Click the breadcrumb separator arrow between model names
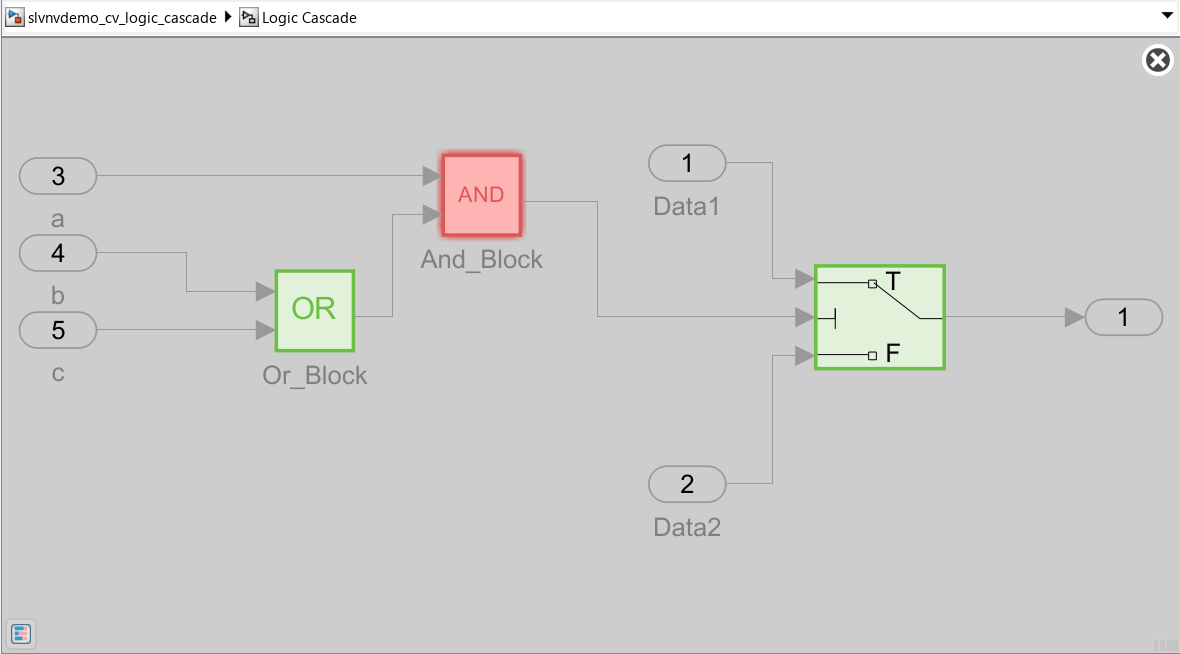 pos(229,17)
